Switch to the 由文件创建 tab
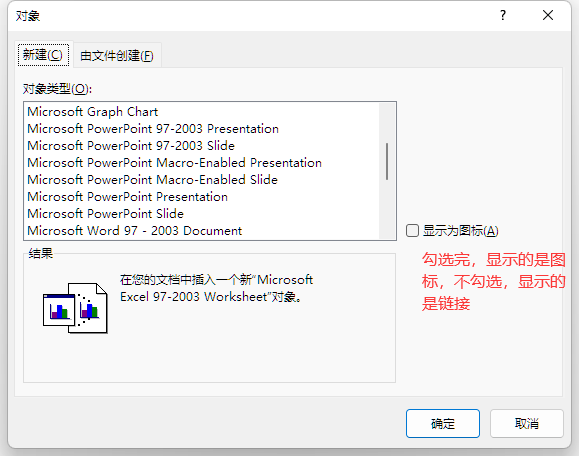579x456 pixels. [117, 56]
